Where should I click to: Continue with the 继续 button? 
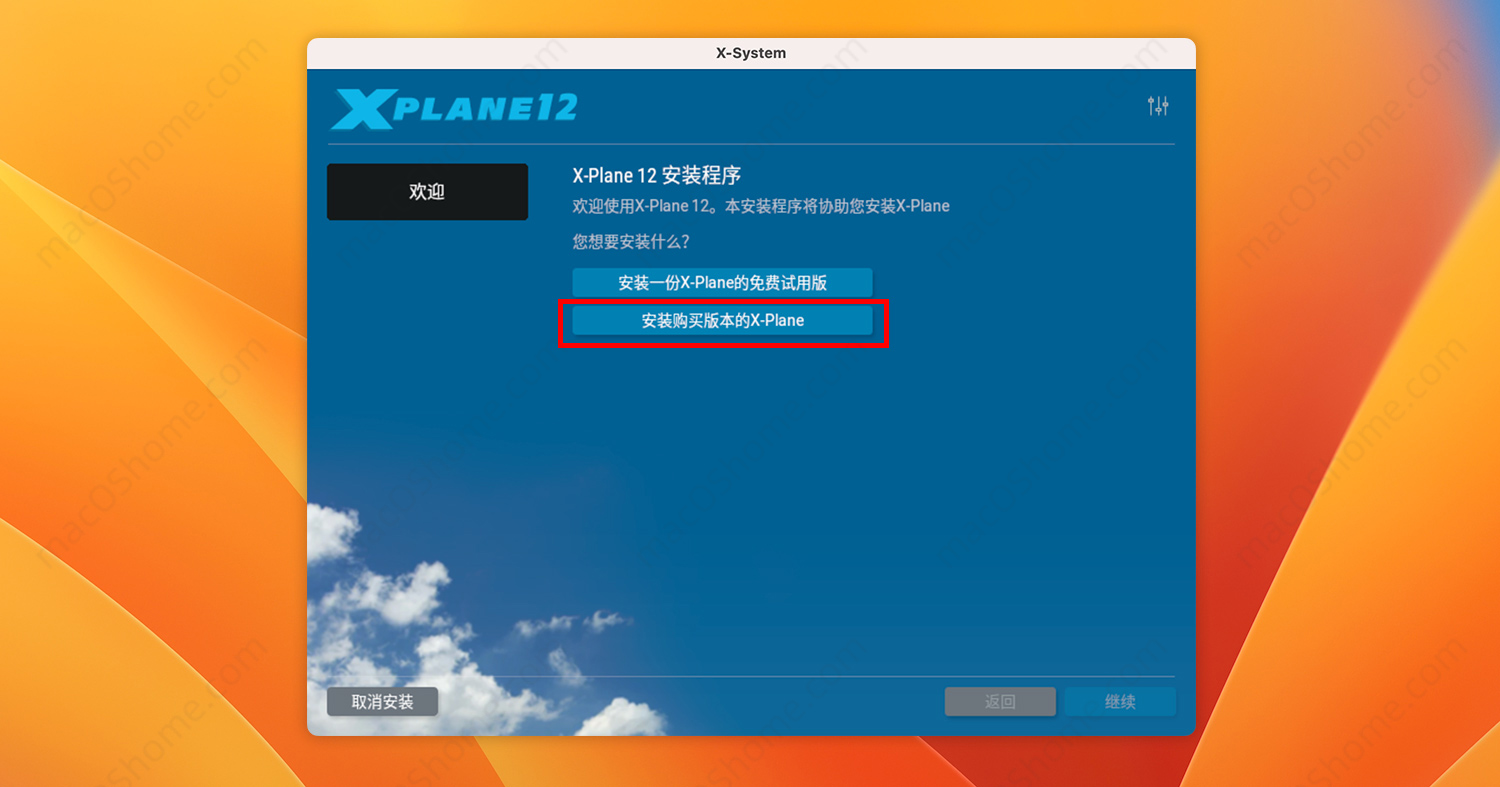pos(1120,702)
